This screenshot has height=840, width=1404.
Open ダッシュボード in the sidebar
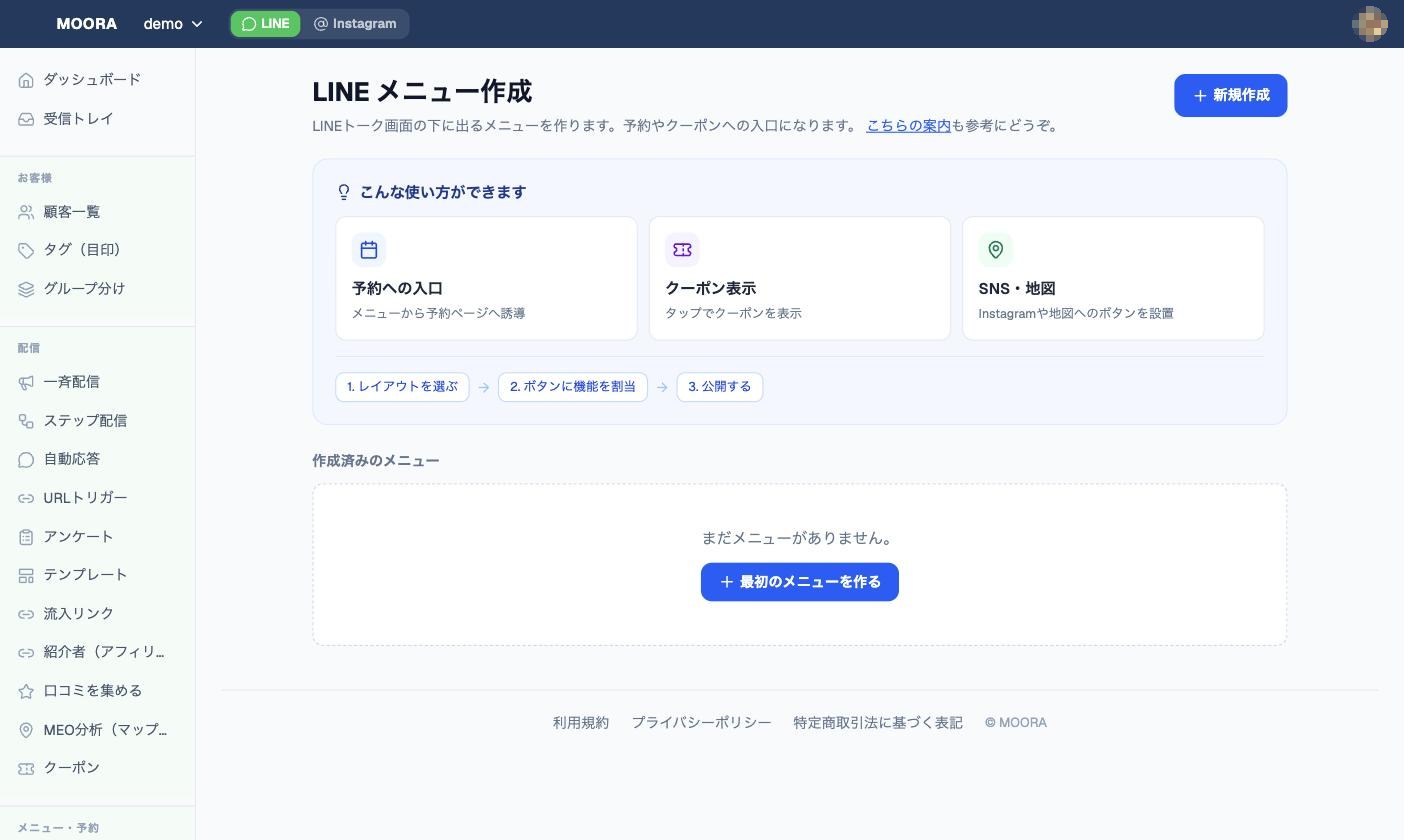(98, 80)
